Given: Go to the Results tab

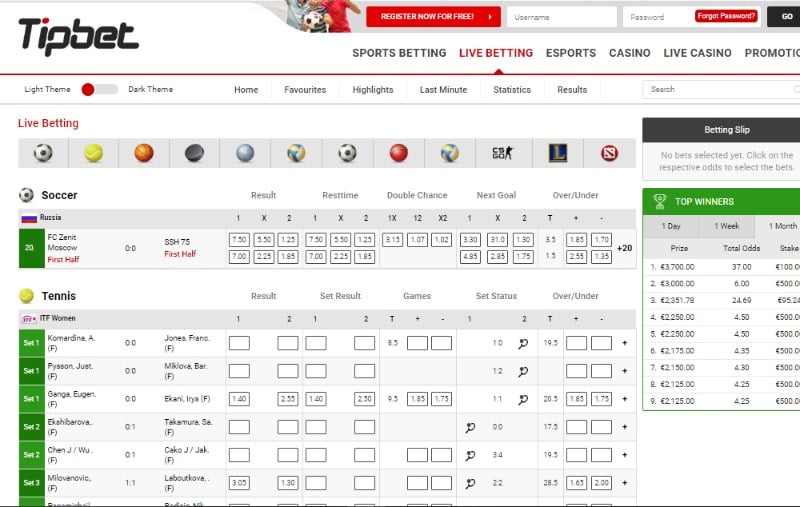Looking at the screenshot, I should [572, 90].
